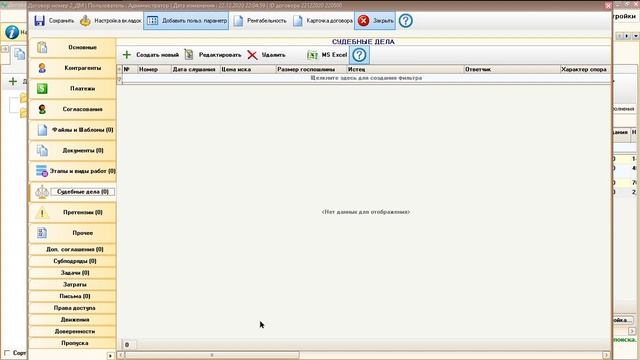The image size is (640, 360).
Task: Click the red Закрыть icon
Action: pos(363,20)
